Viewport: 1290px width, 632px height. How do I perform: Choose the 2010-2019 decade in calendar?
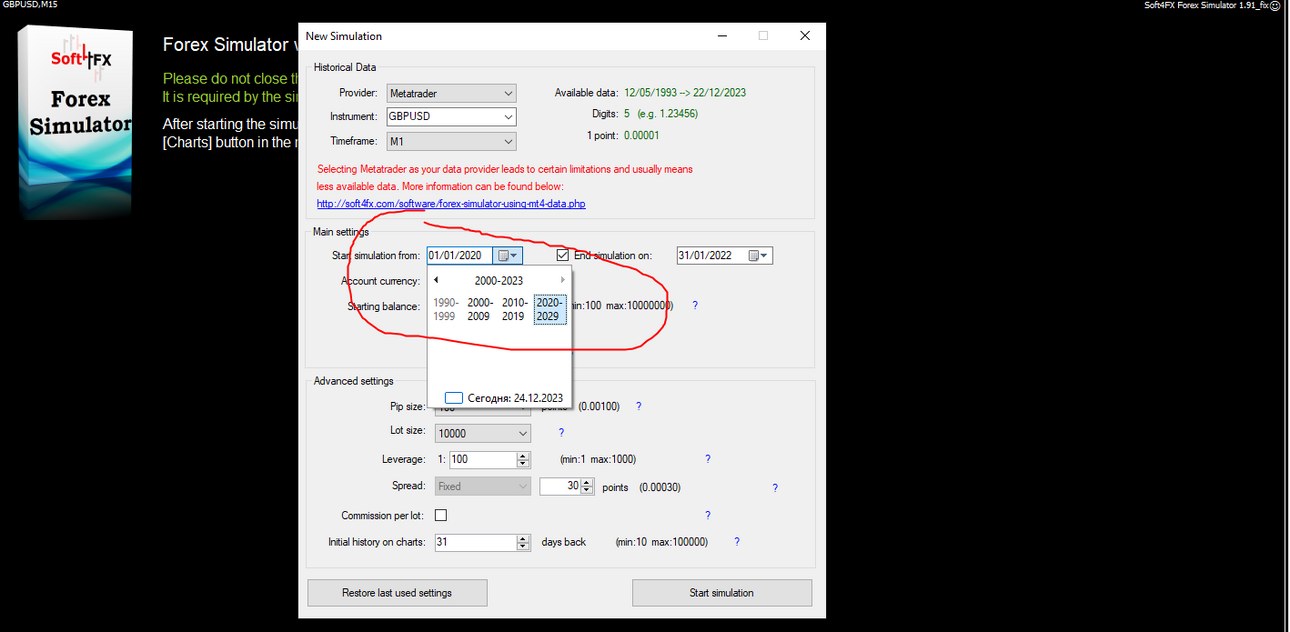515,309
